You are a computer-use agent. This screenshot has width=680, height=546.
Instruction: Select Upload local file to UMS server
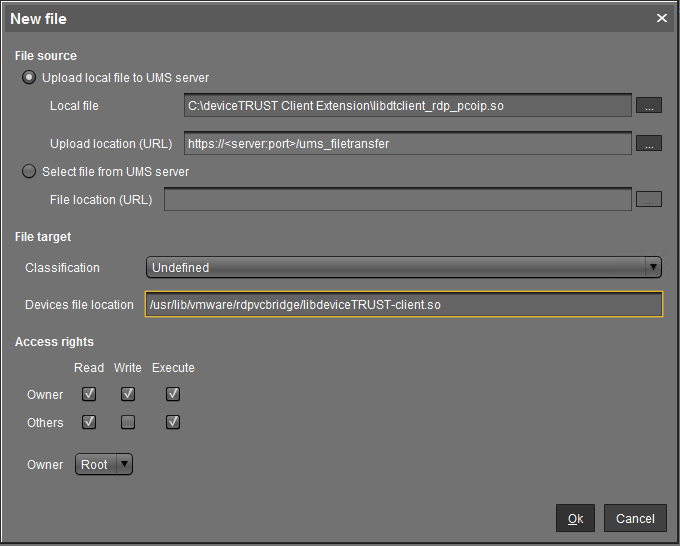coord(29,77)
